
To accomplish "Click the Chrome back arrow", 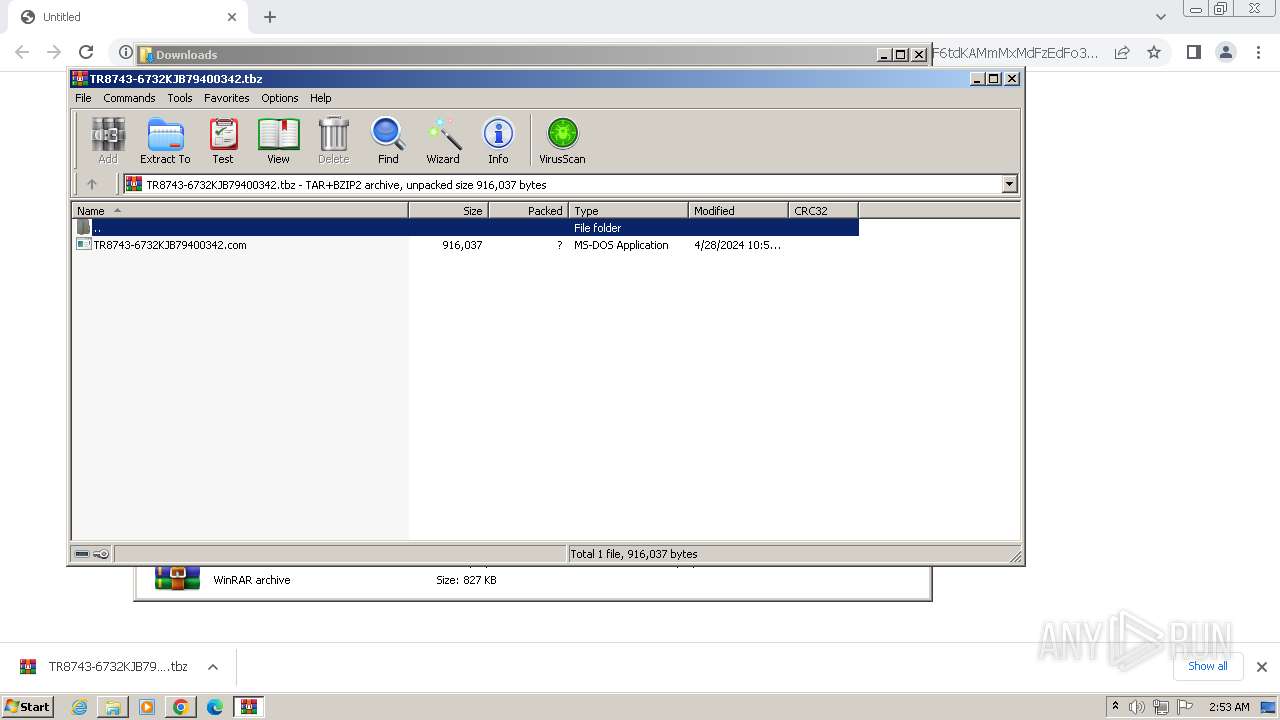I will 22,52.
